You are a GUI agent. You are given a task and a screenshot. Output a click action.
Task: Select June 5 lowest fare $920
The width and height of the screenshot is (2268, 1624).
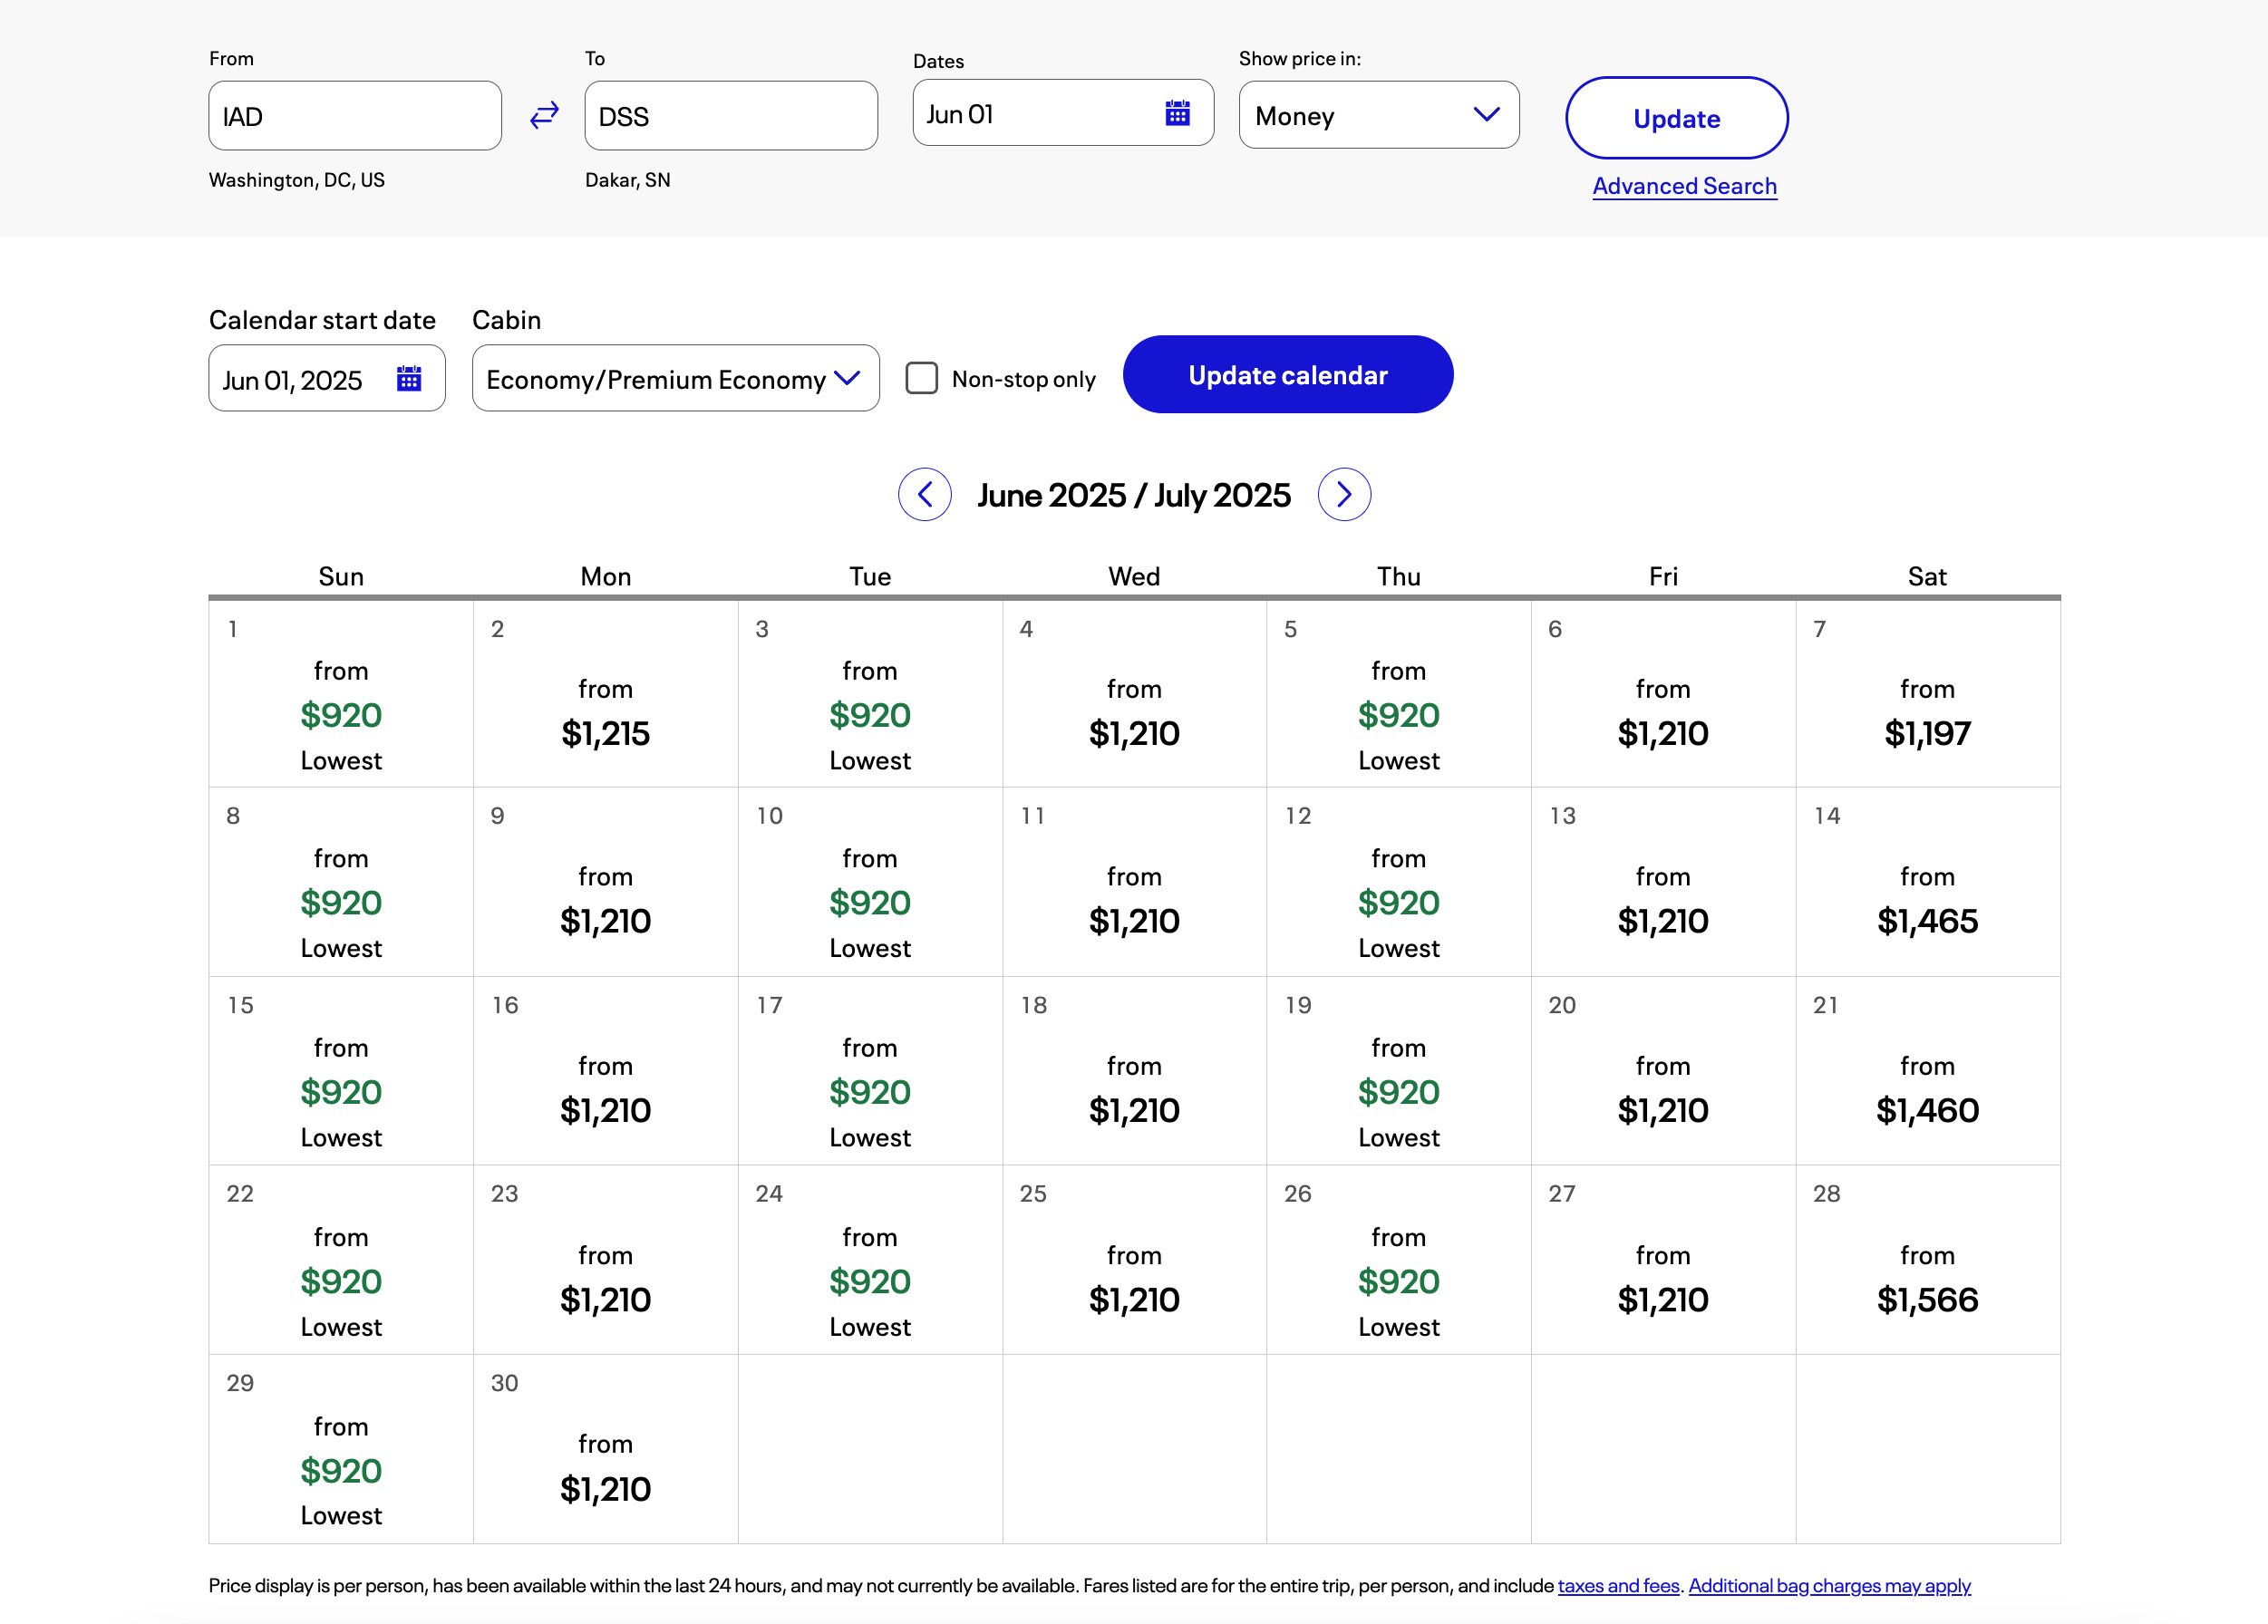pos(1398,694)
